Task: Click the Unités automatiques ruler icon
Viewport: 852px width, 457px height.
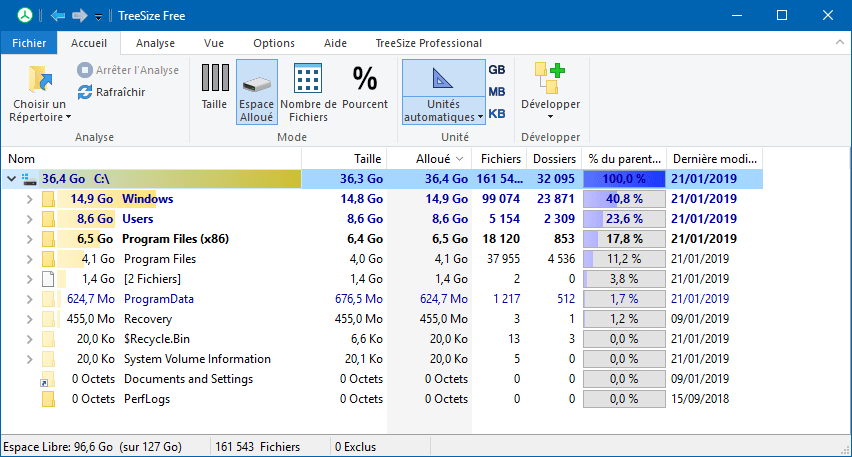Action: (x=443, y=78)
